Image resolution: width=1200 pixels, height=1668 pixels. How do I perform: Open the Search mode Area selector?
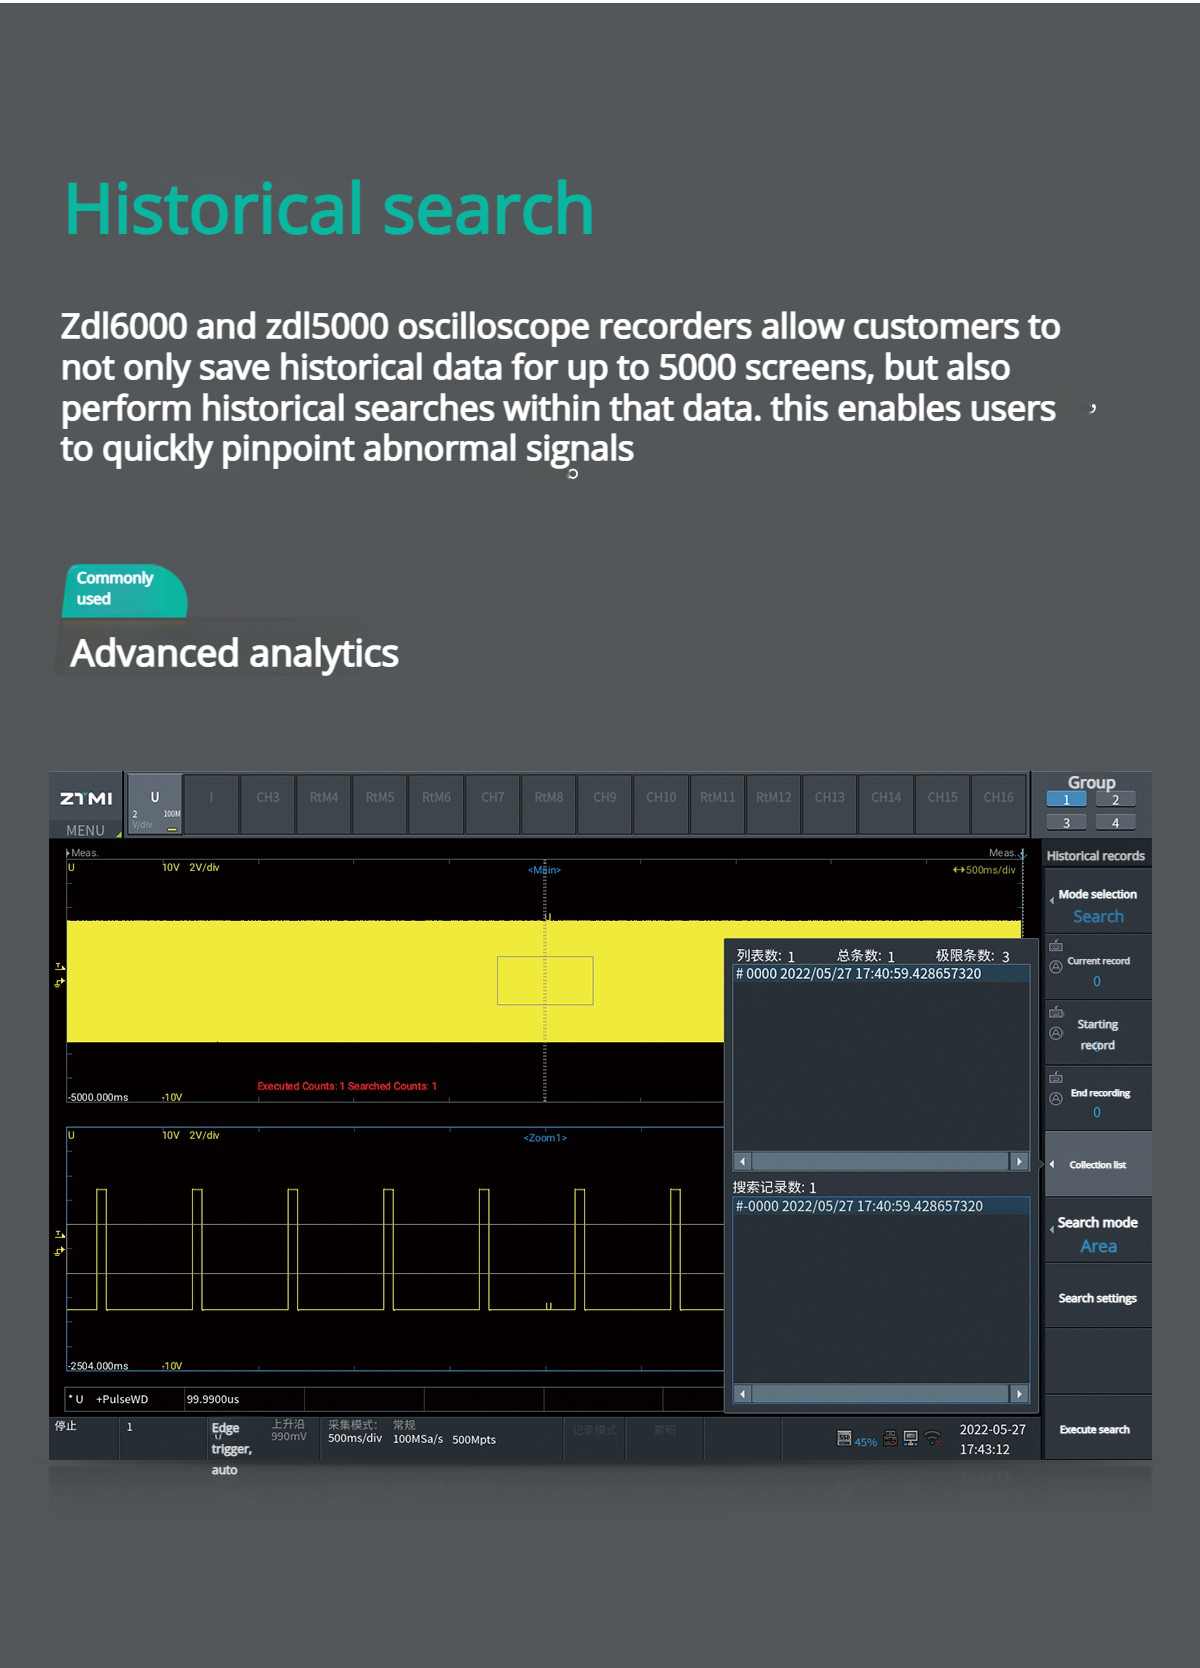(1097, 1234)
